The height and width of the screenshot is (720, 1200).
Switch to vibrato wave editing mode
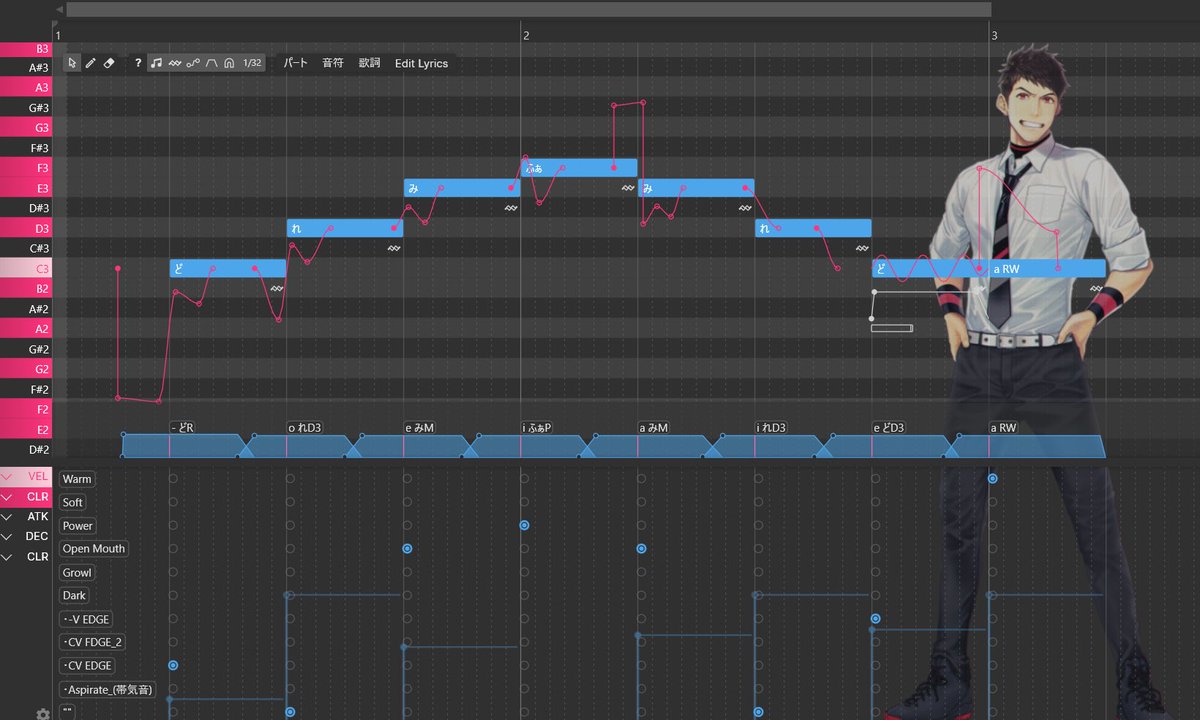tap(175, 63)
